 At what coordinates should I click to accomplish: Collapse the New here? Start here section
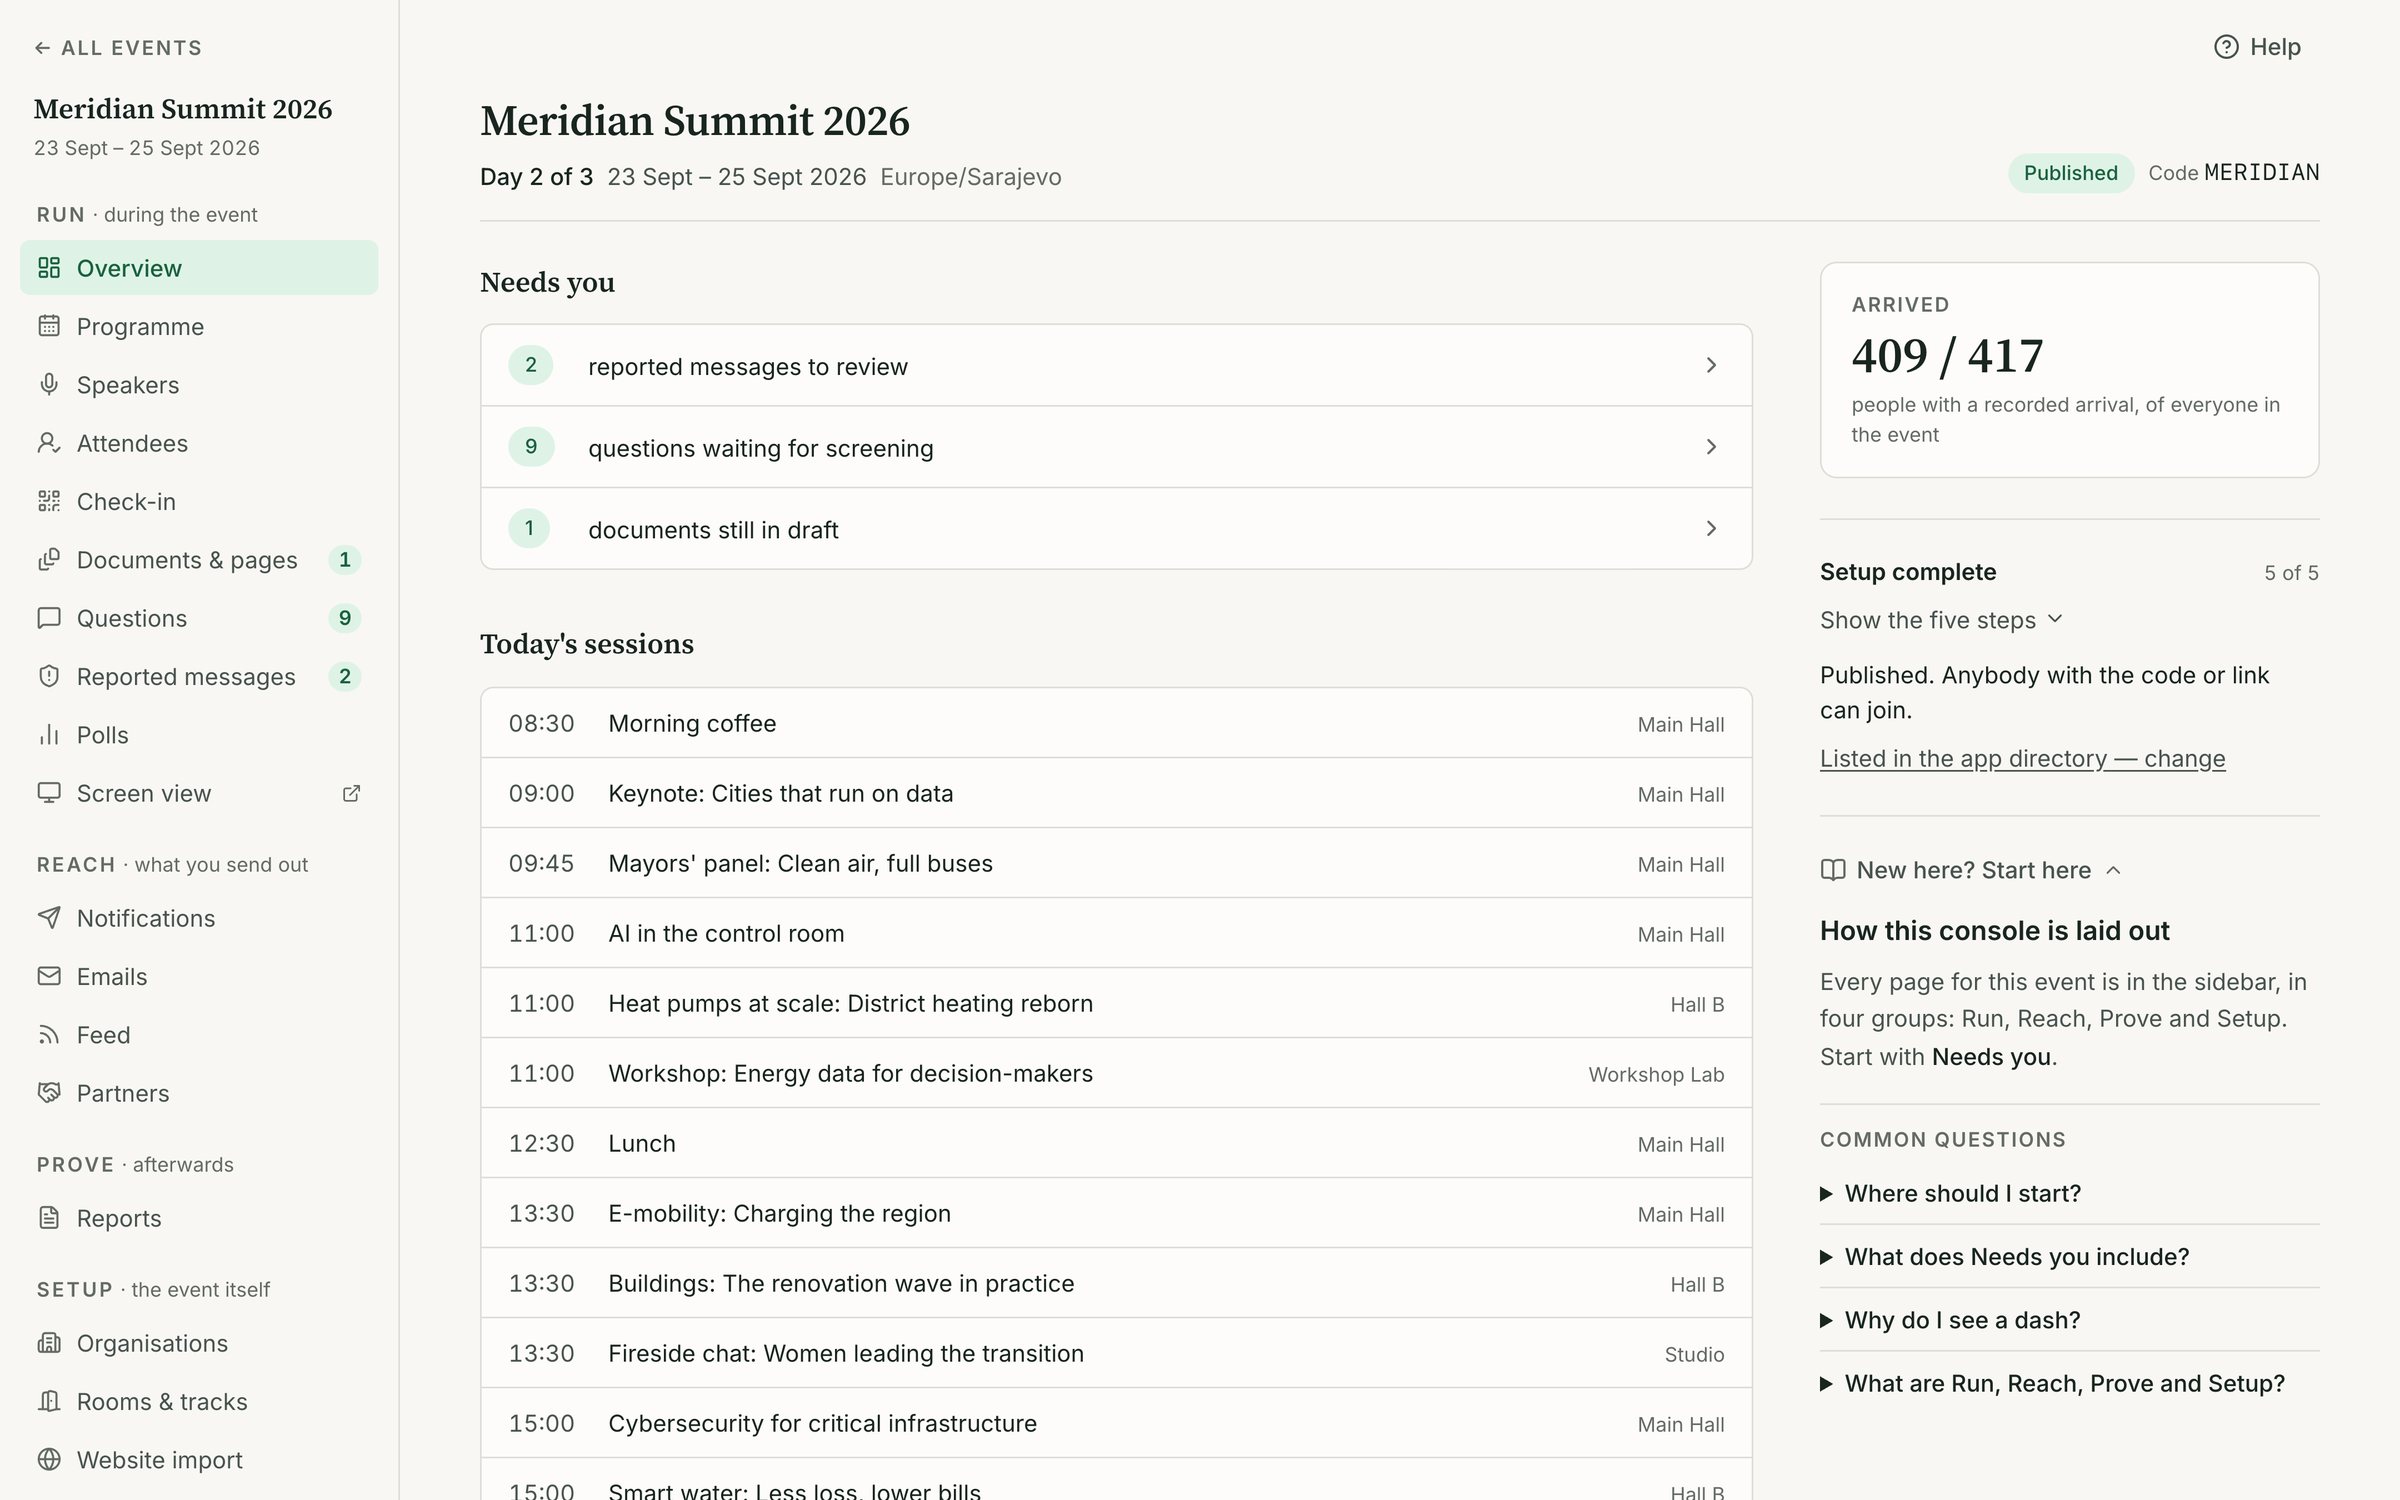[1971, 870]
